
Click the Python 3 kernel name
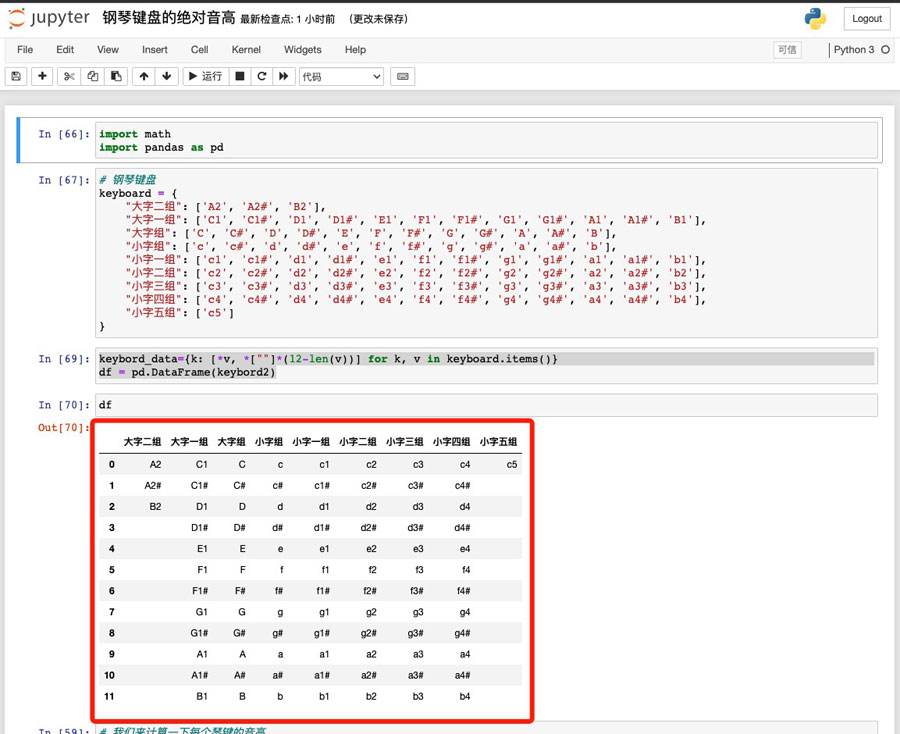tap(854, 50)
